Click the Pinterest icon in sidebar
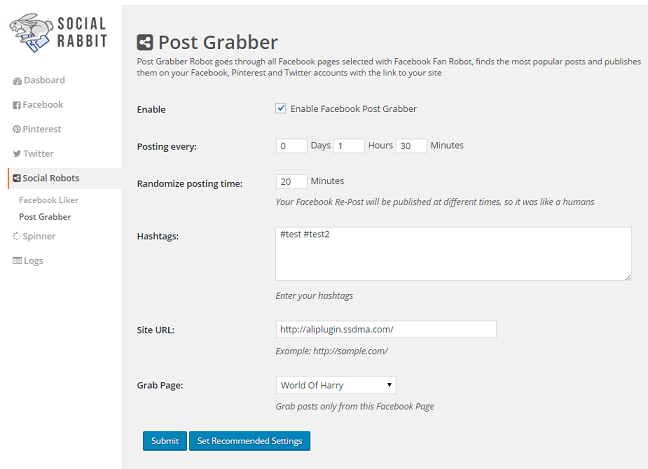 (16, 129)
